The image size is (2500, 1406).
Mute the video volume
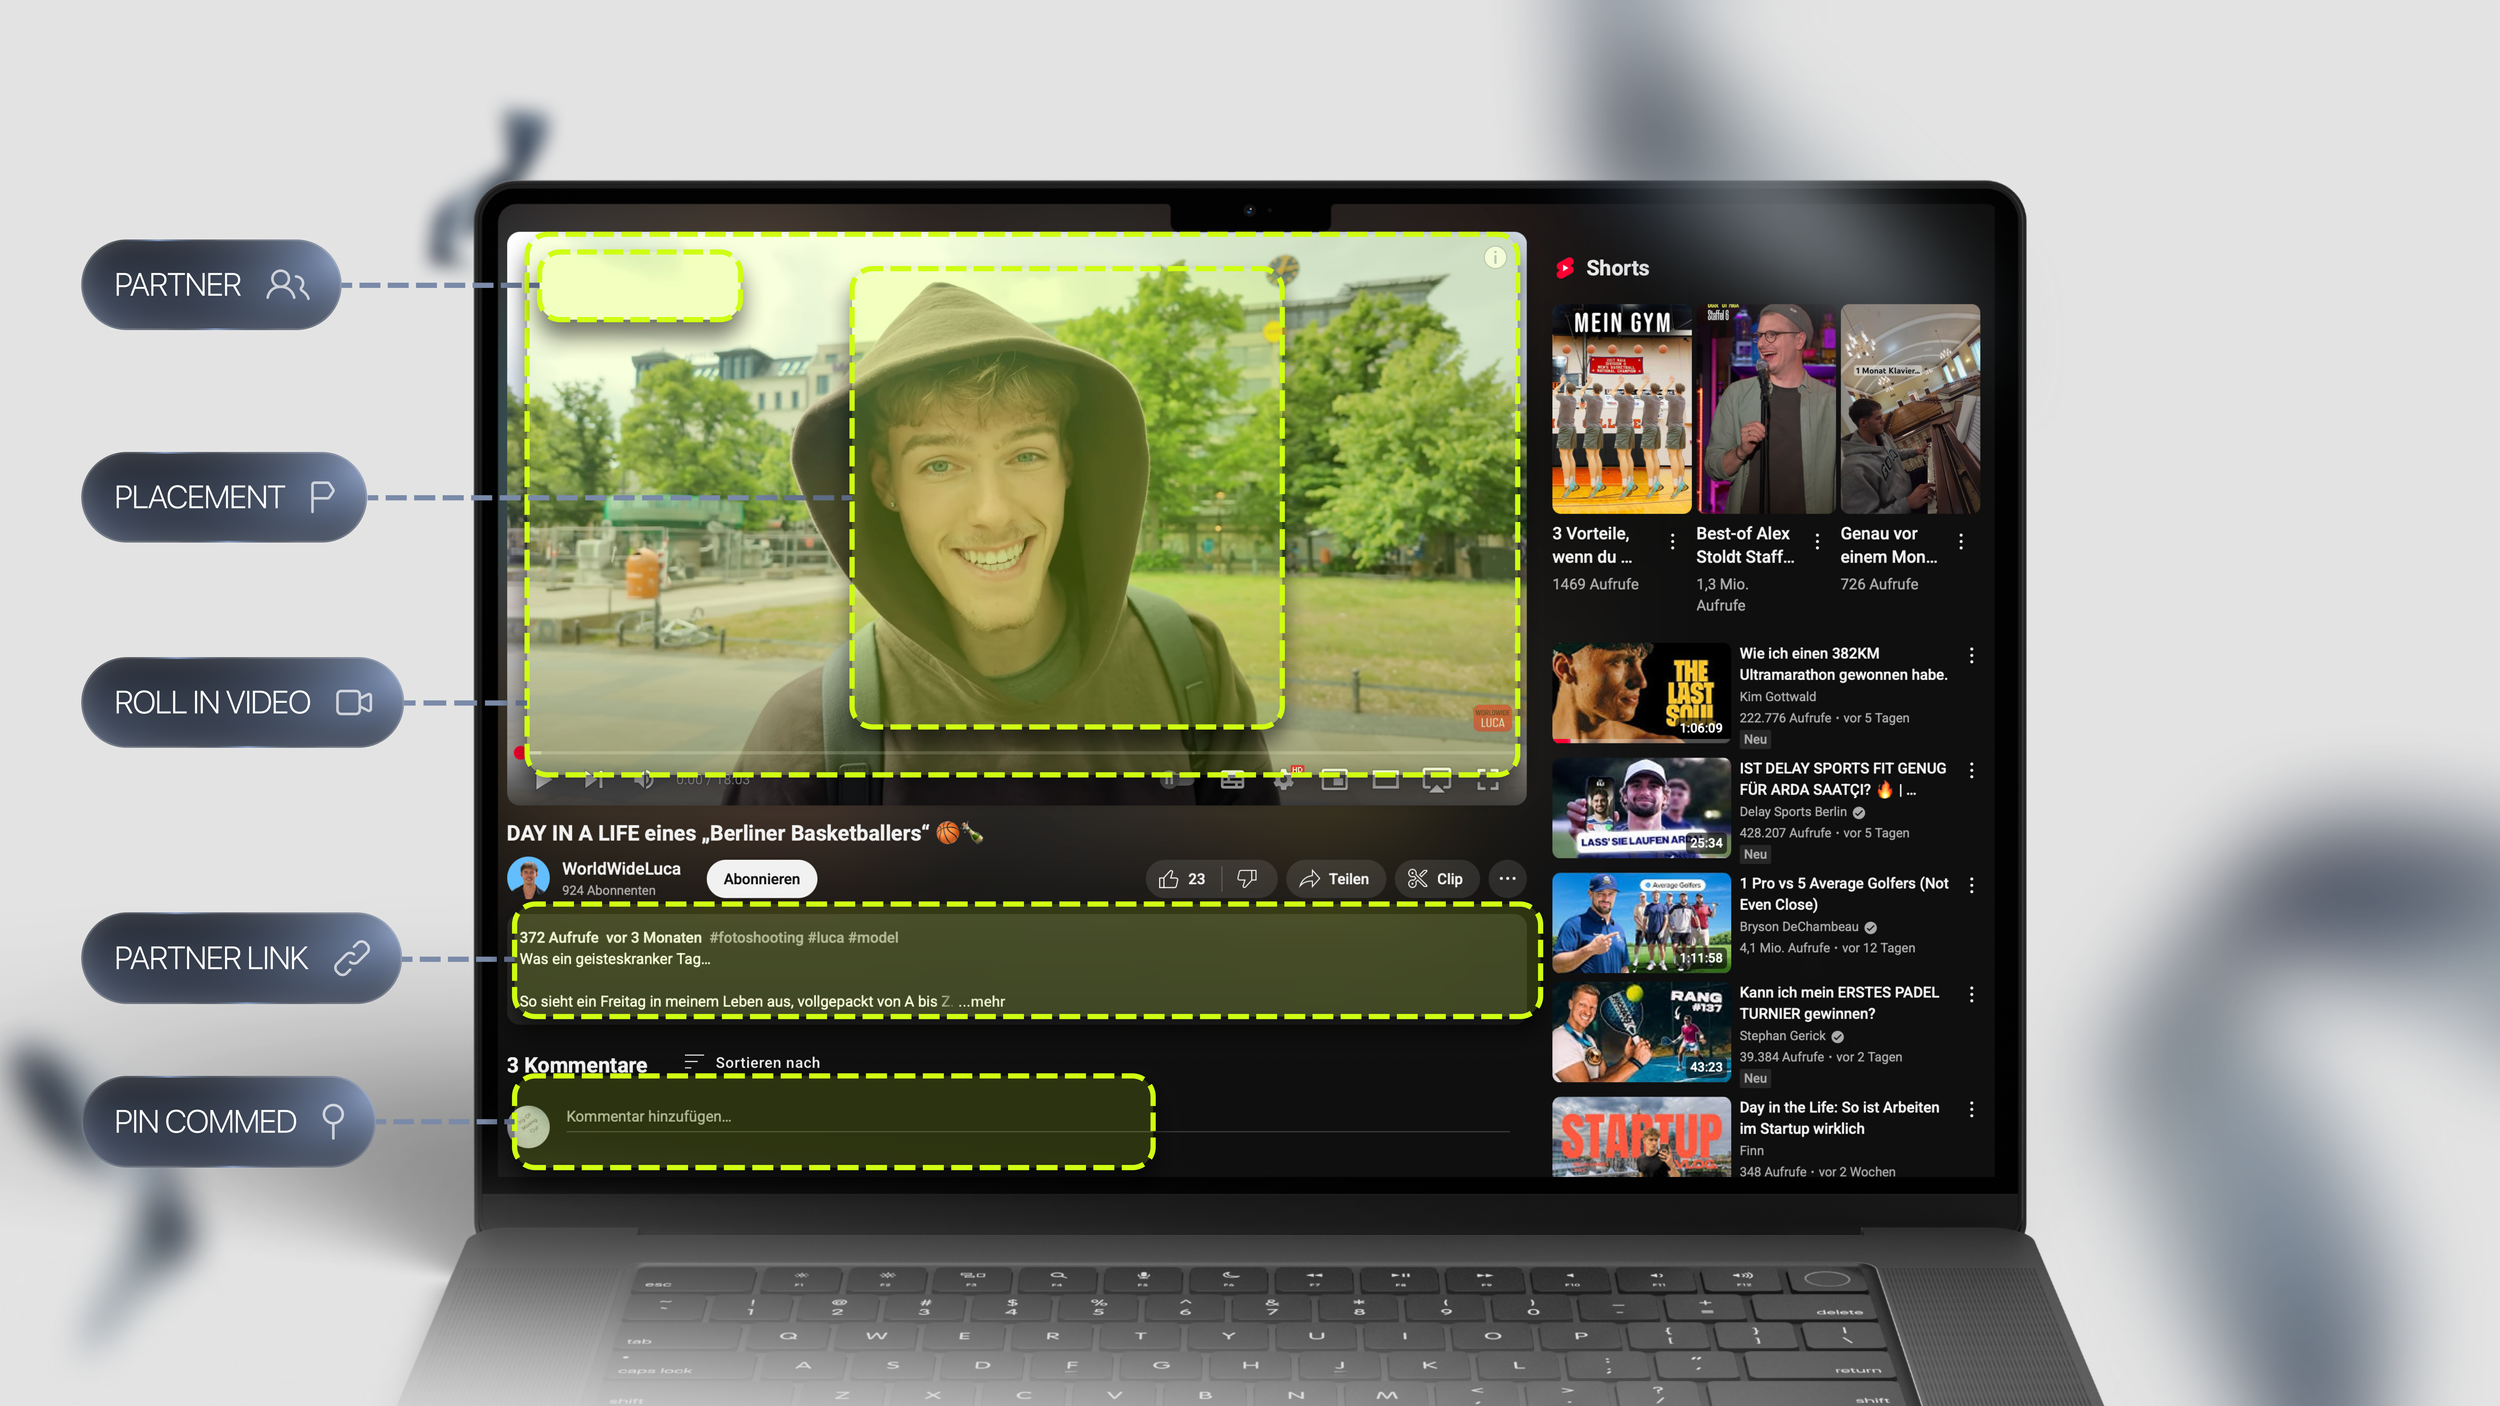tap(644, 781)
